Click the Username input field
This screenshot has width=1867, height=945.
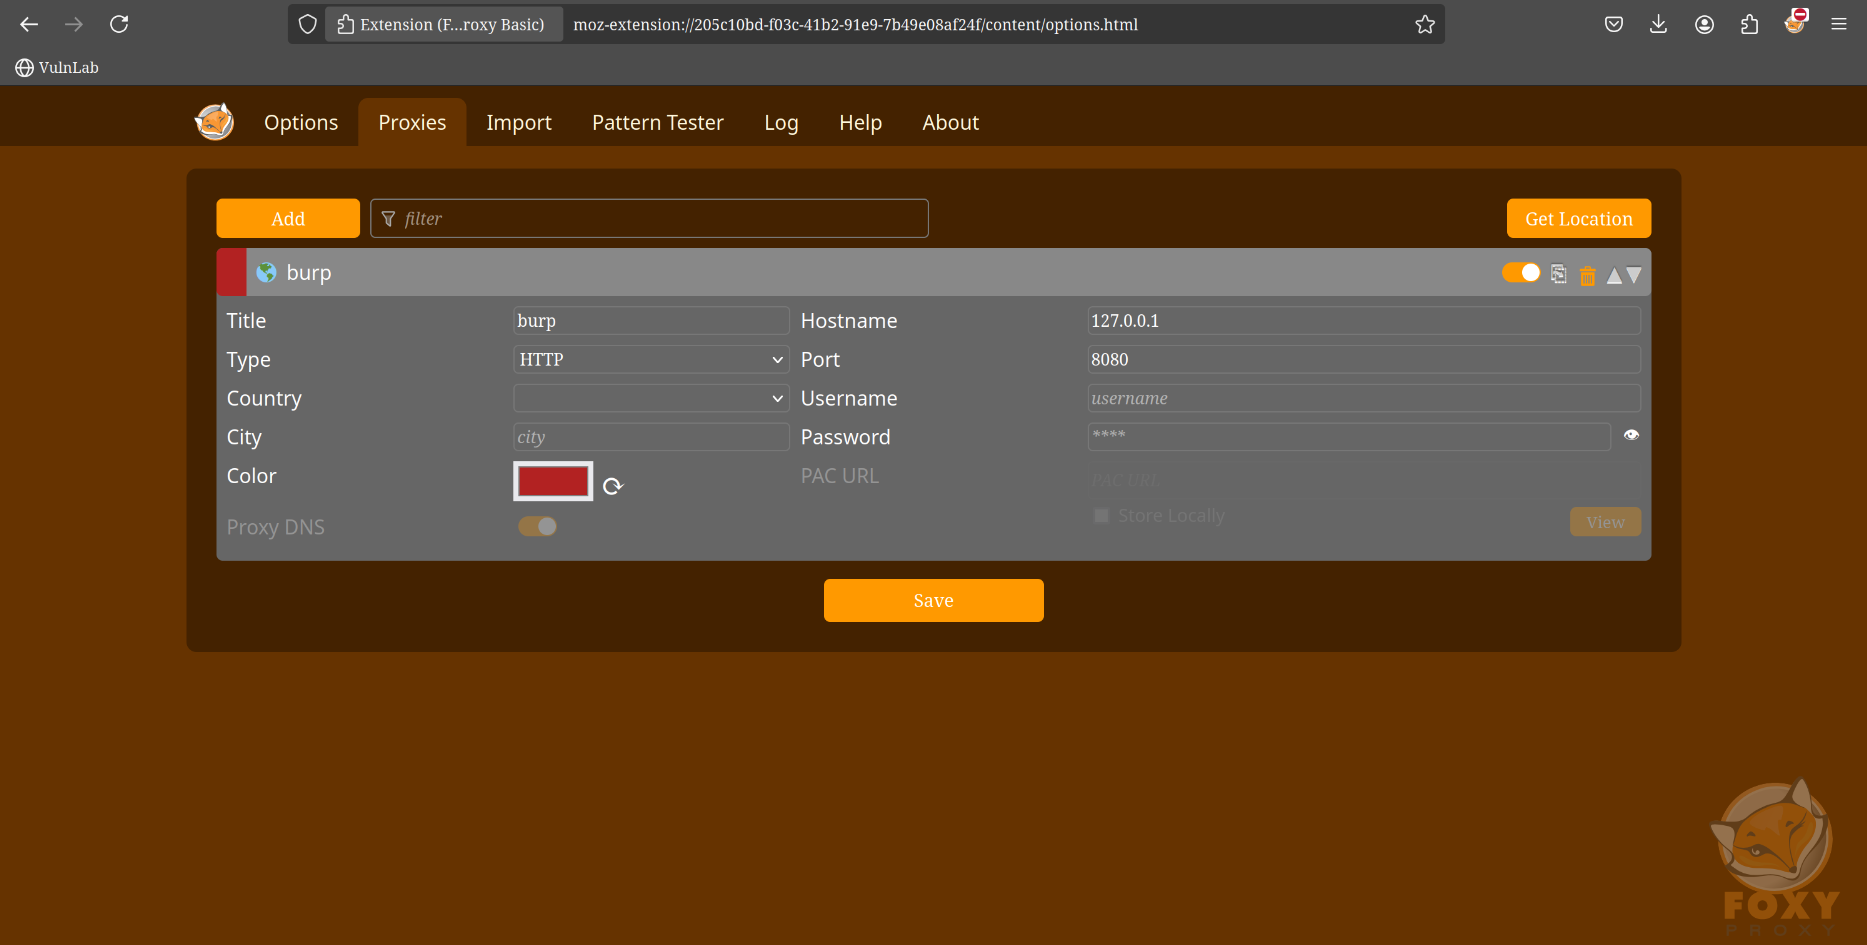[1364, 398]
